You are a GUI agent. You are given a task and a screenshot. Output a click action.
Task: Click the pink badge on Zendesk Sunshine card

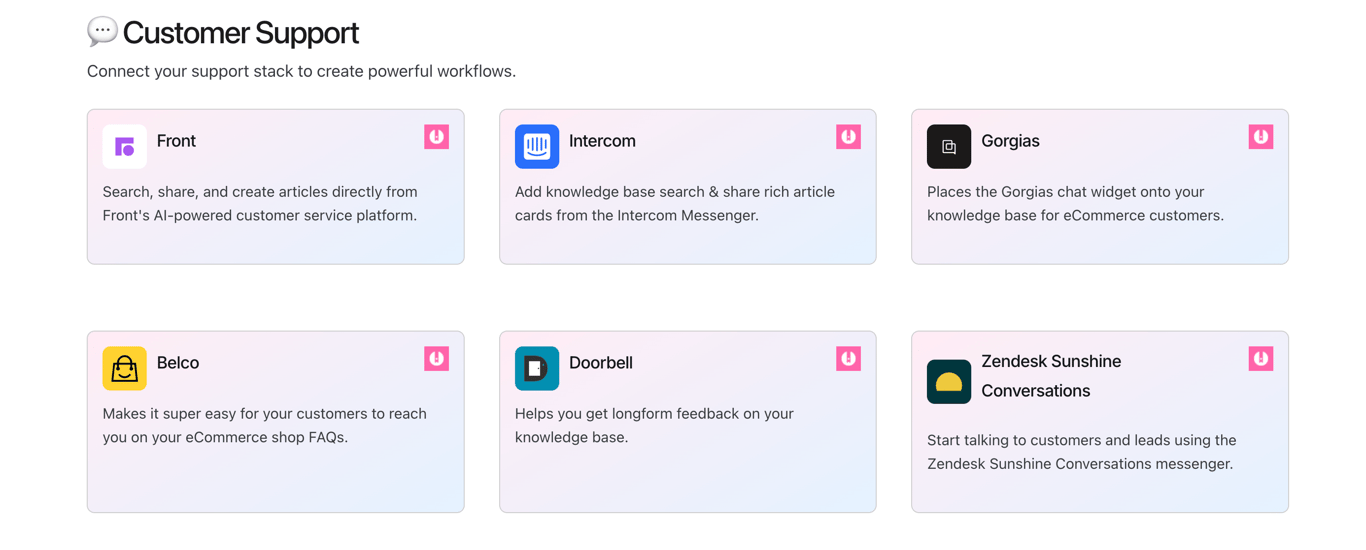(1261, 359)
